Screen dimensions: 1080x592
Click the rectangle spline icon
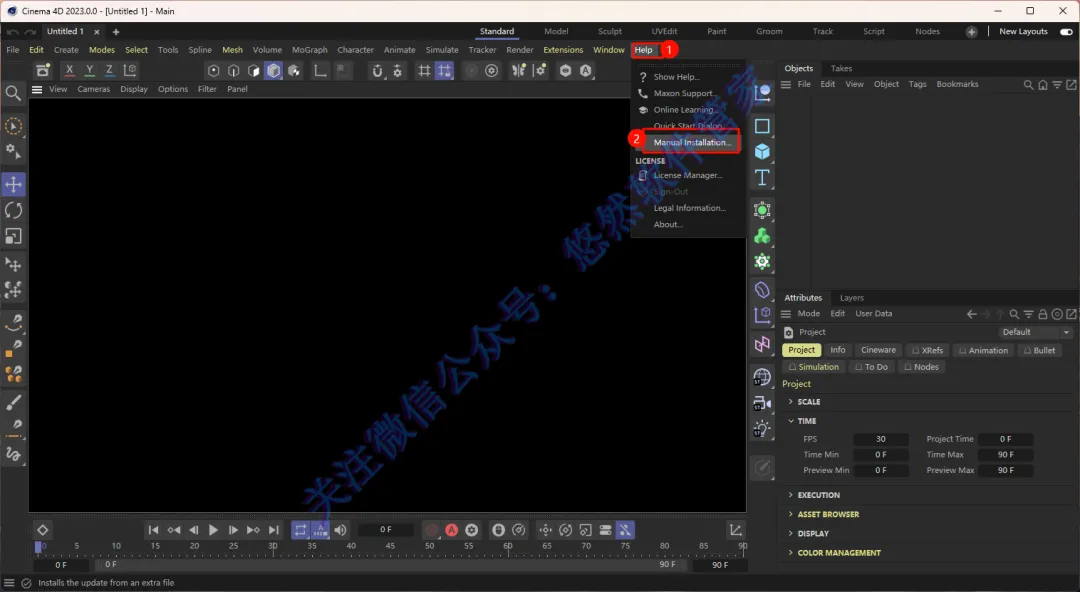pos(762,126)
